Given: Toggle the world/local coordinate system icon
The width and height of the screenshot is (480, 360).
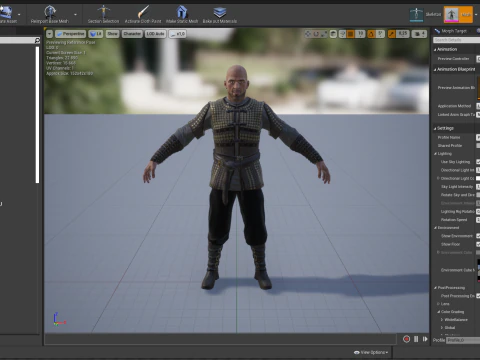Looking at the screenshot, I should click(333, 34).
